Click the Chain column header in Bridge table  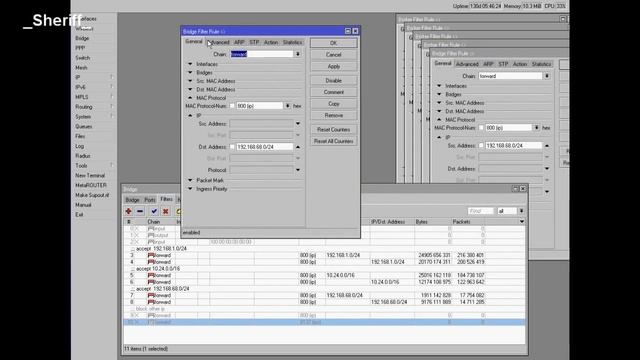pos(160,222)
